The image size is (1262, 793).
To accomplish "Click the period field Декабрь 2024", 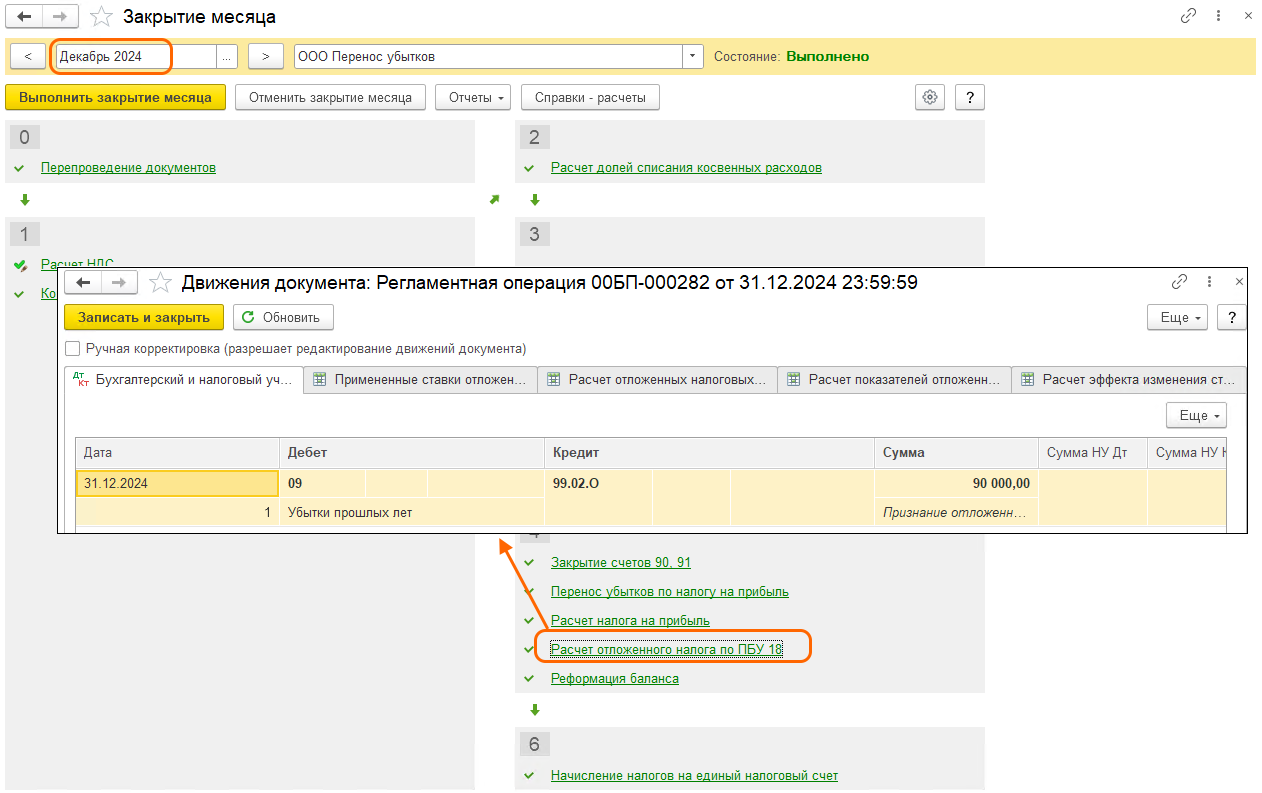I will (x=135, y=57).
